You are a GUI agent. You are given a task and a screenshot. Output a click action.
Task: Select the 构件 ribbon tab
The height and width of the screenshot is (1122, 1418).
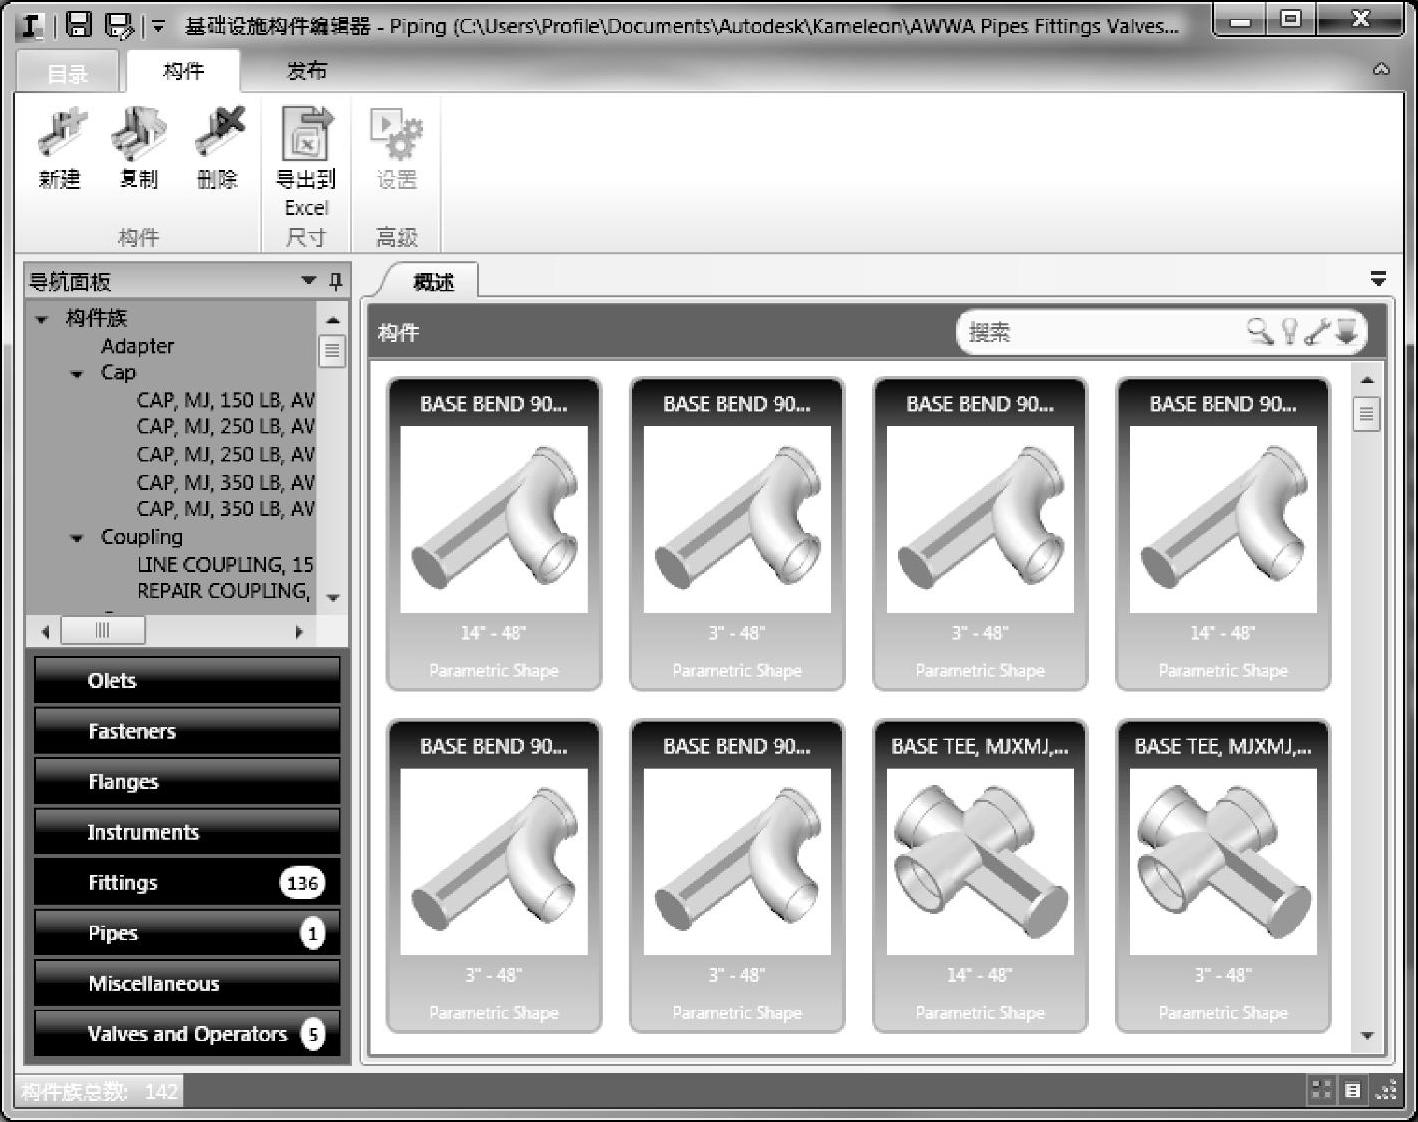click(183, 71)
